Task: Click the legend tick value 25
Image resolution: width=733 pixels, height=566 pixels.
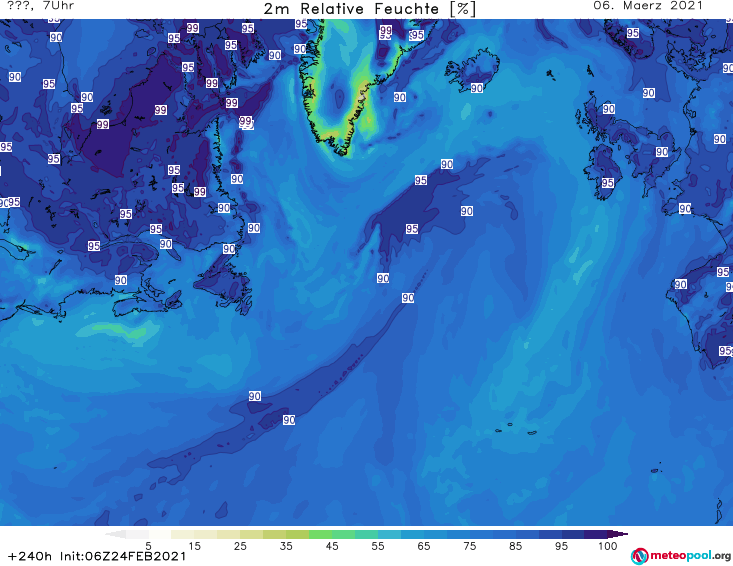Action: (240, 546)
